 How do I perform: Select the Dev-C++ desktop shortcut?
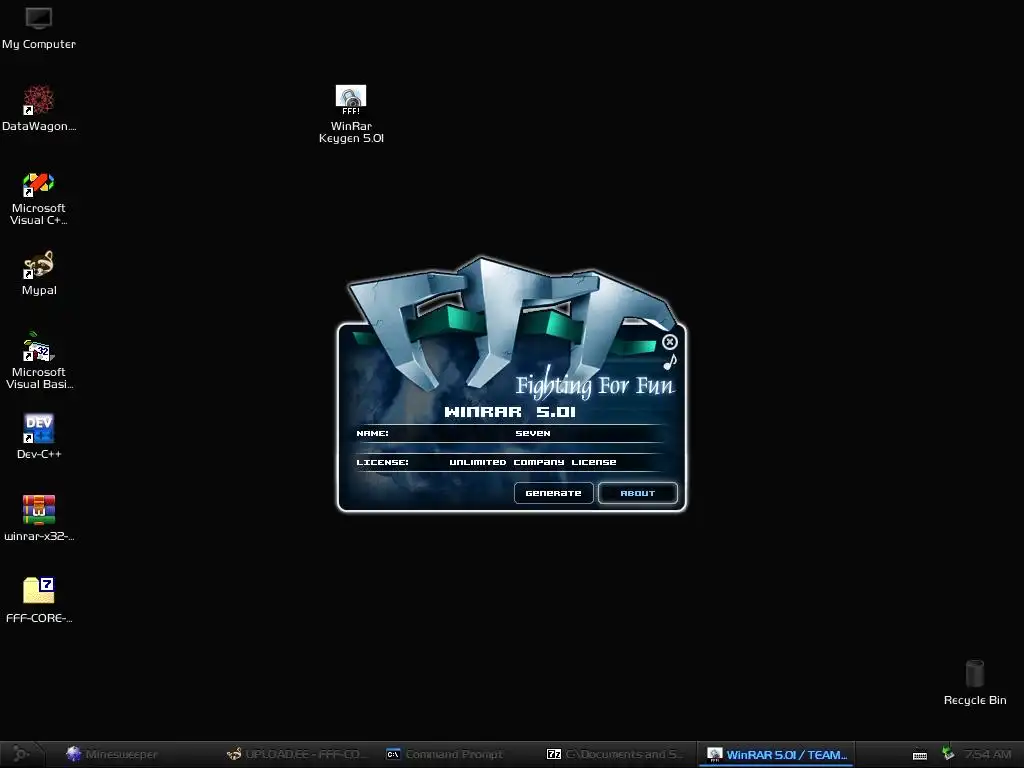click(39, 436)
